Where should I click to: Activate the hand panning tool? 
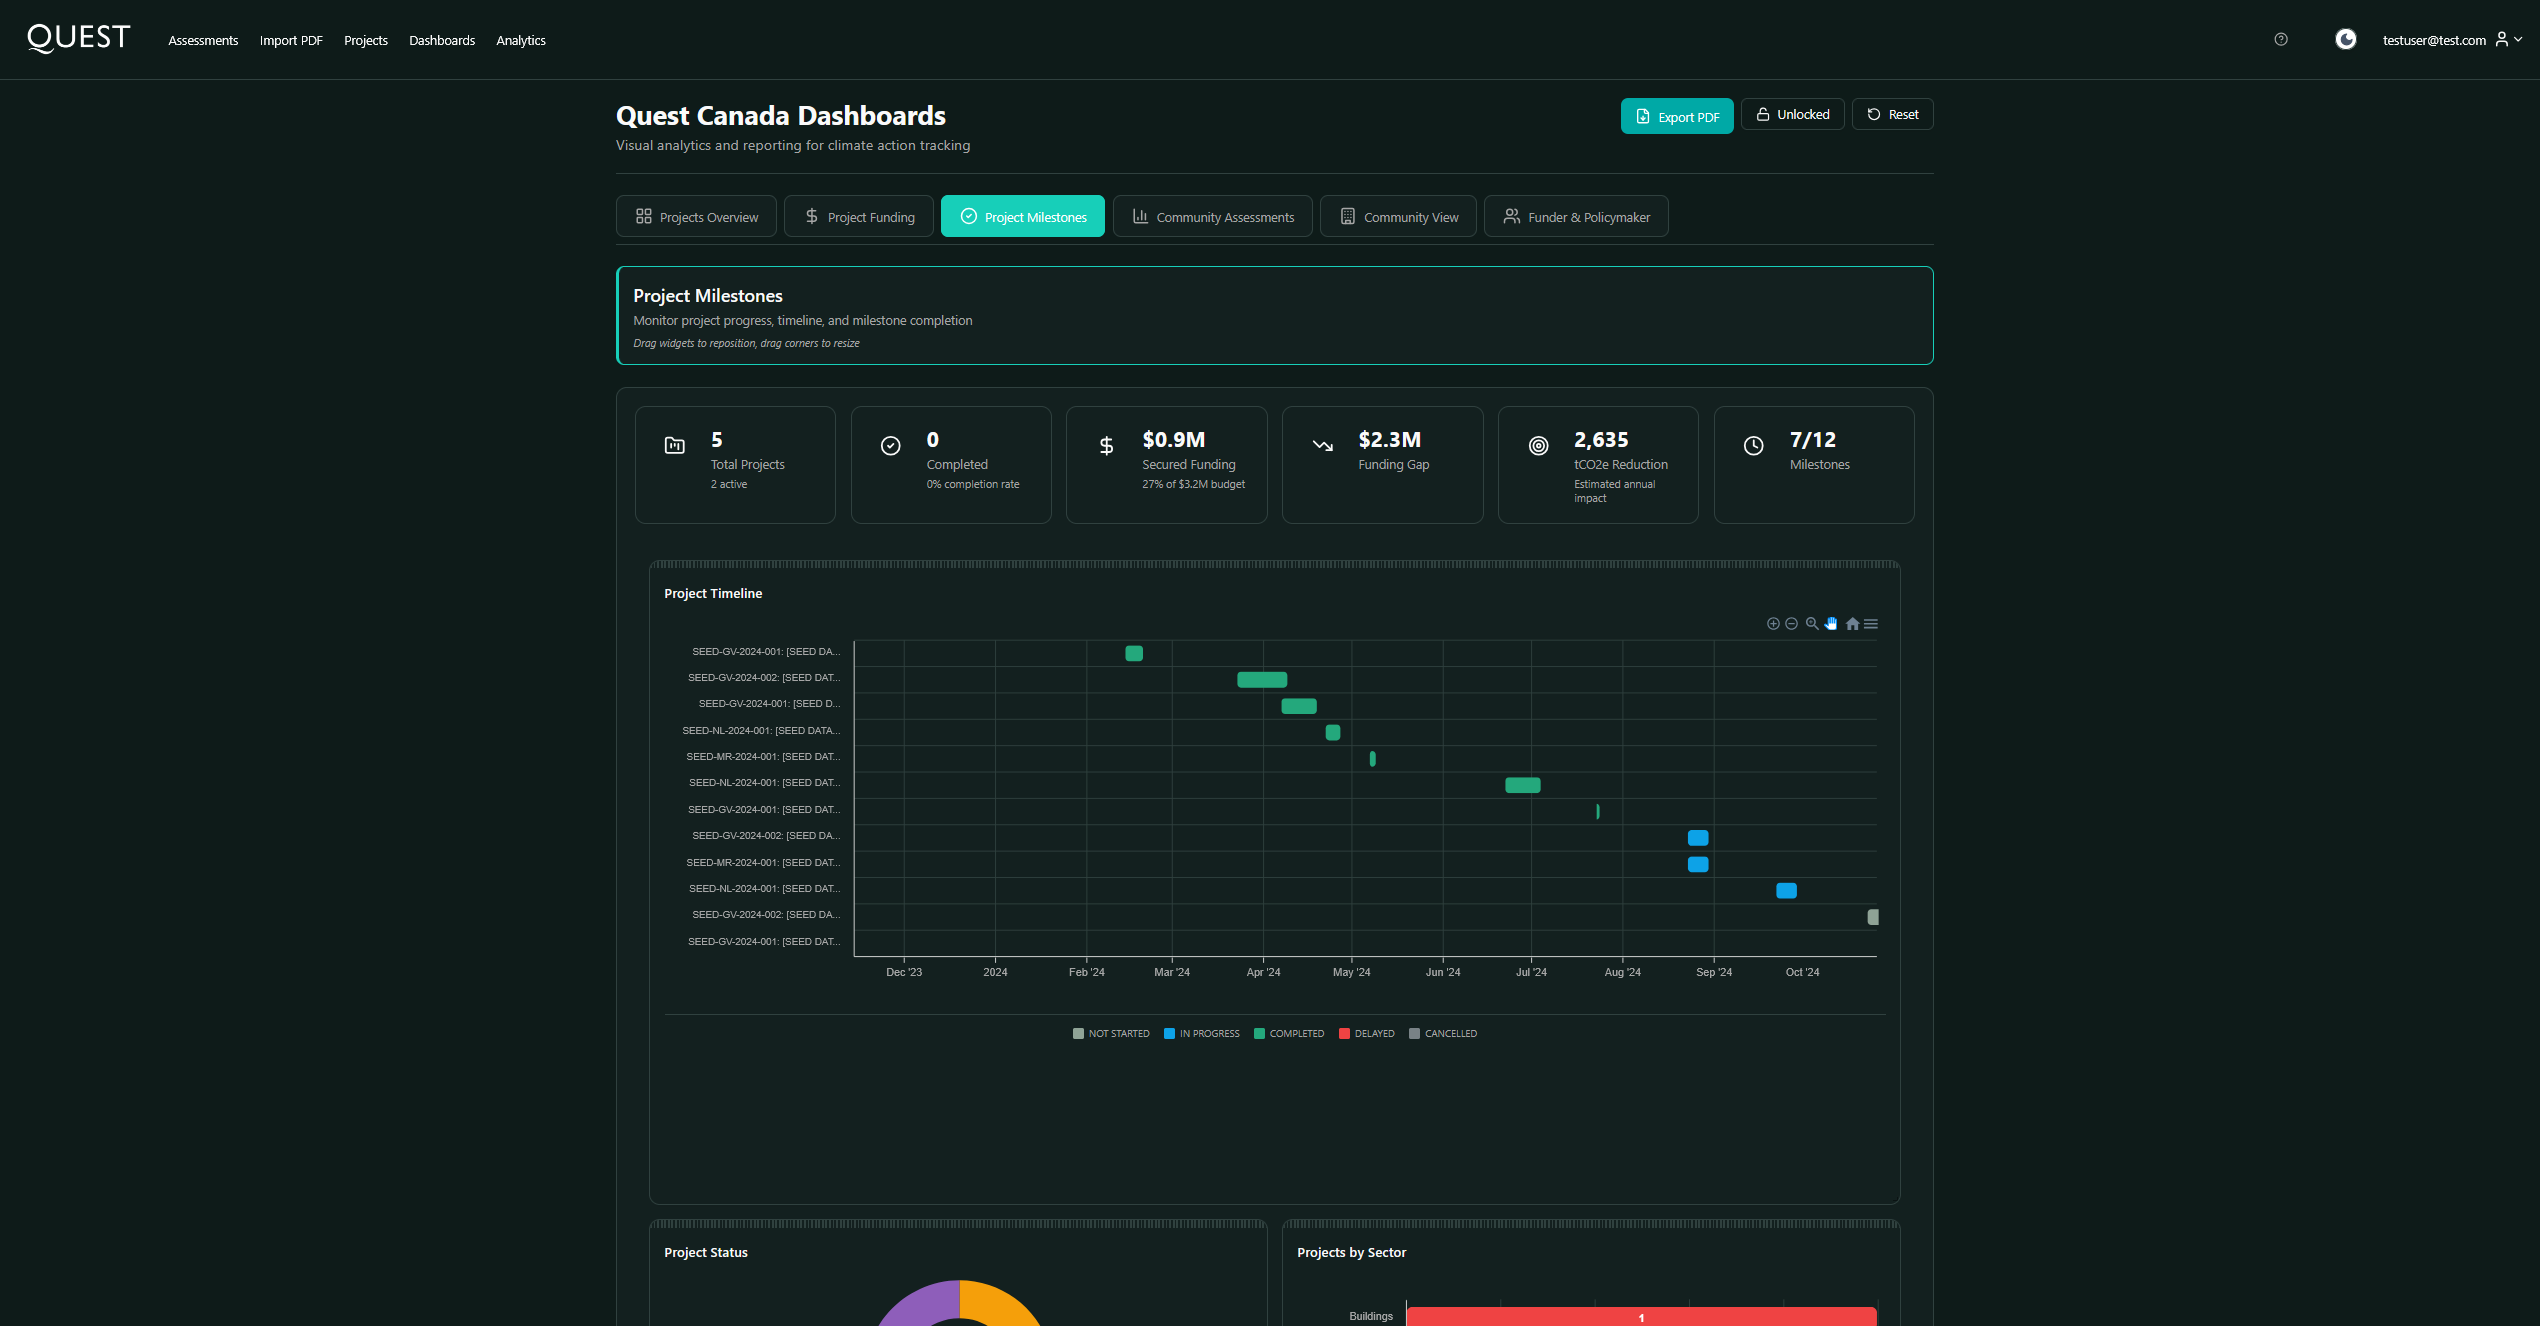(1832, 624)
